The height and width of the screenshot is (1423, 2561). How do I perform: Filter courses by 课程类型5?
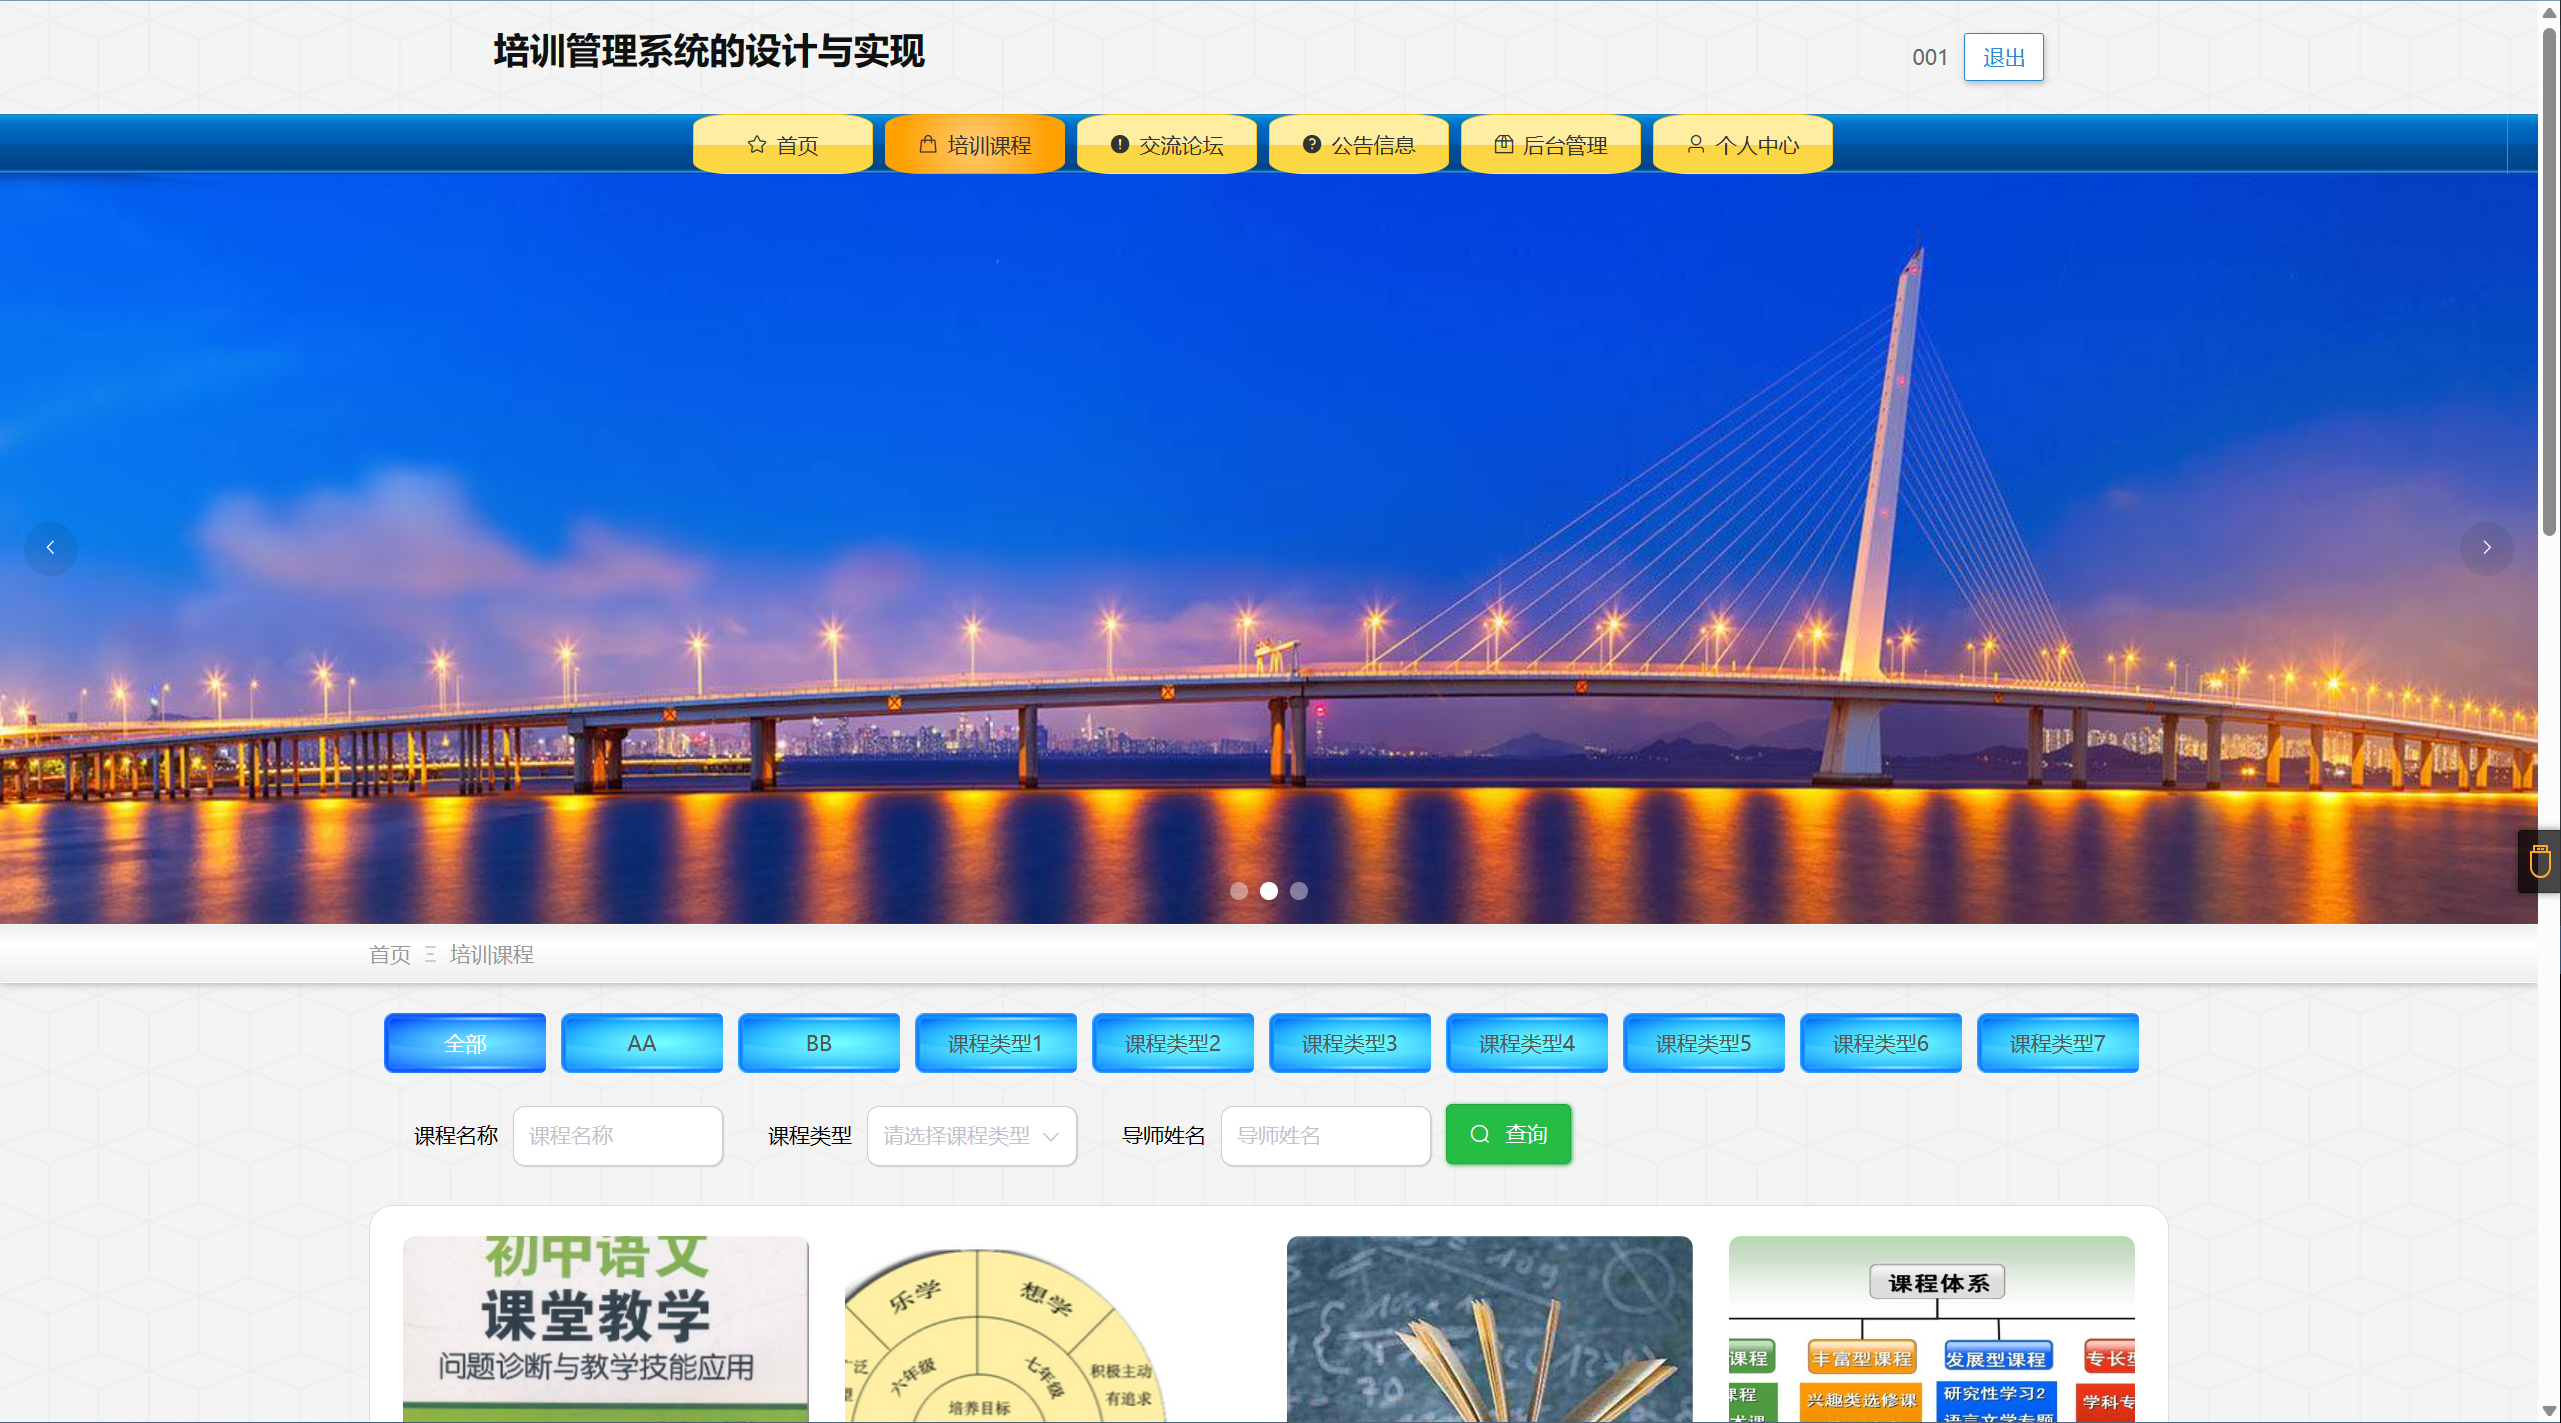click(1704, 1043)
